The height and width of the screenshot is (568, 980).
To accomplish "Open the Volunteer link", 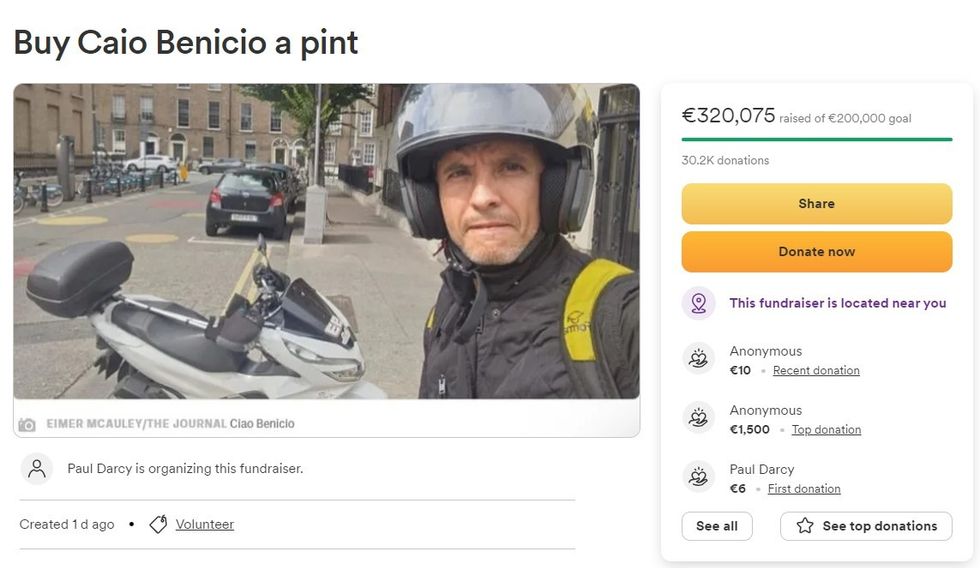I will tap(205, 524).
